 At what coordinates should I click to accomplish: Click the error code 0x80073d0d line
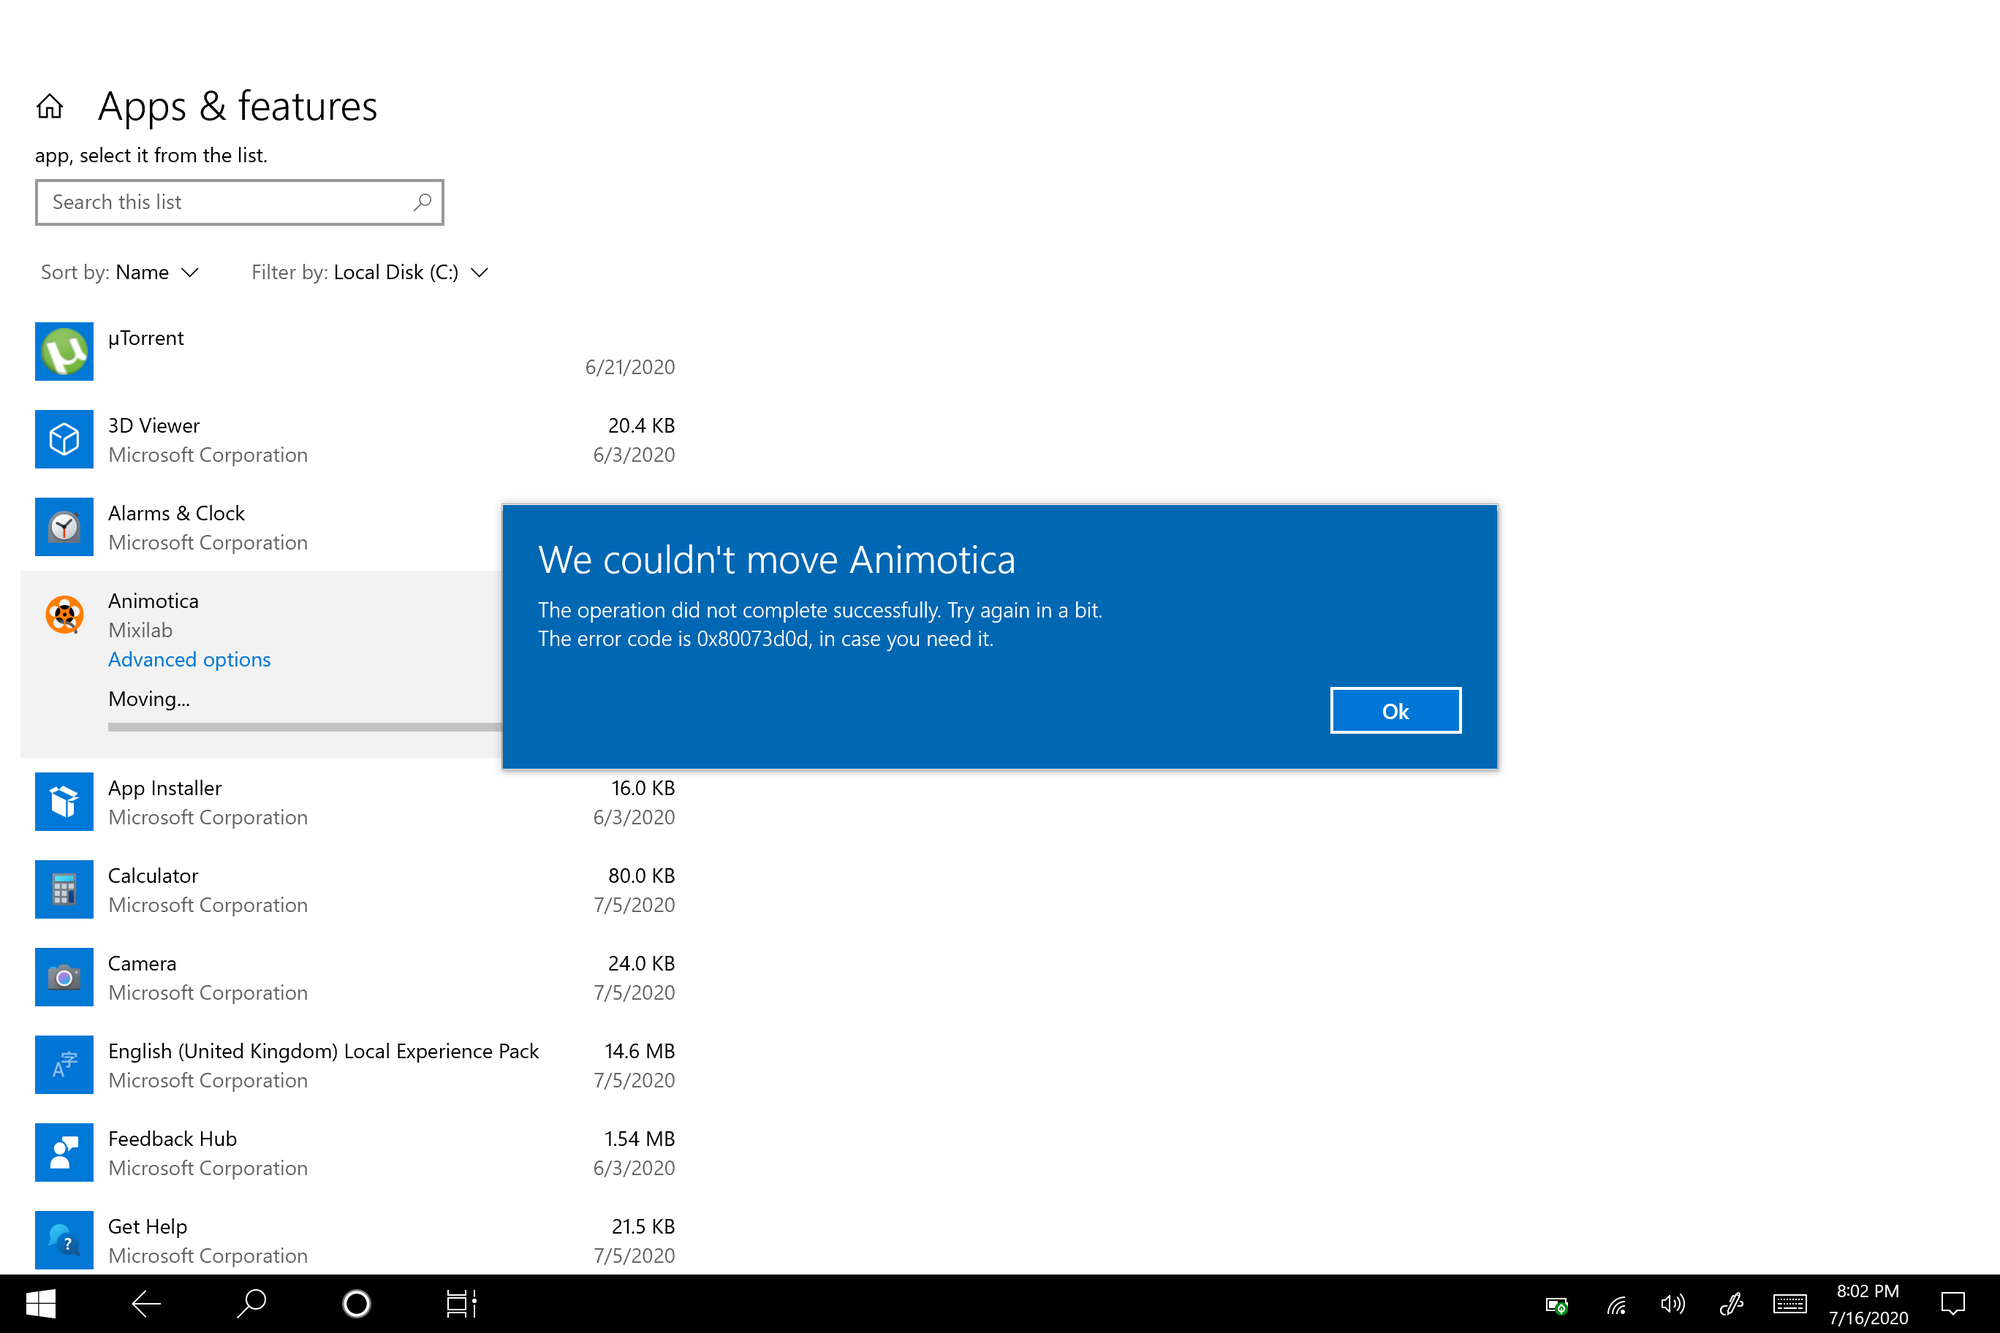765,639
